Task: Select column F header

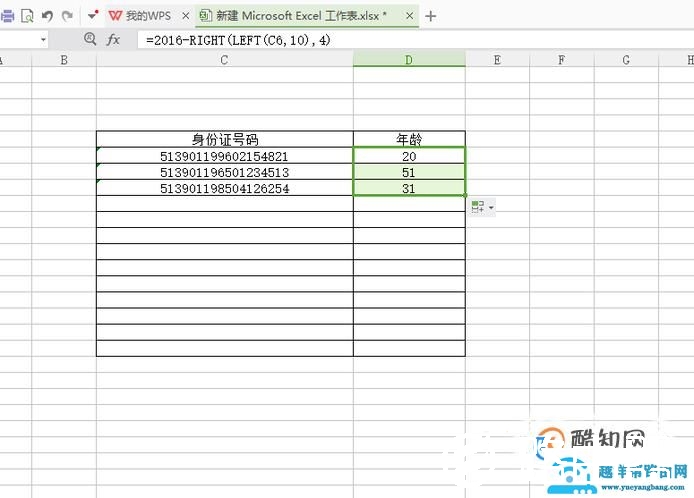Action: (x=562, y=60)
